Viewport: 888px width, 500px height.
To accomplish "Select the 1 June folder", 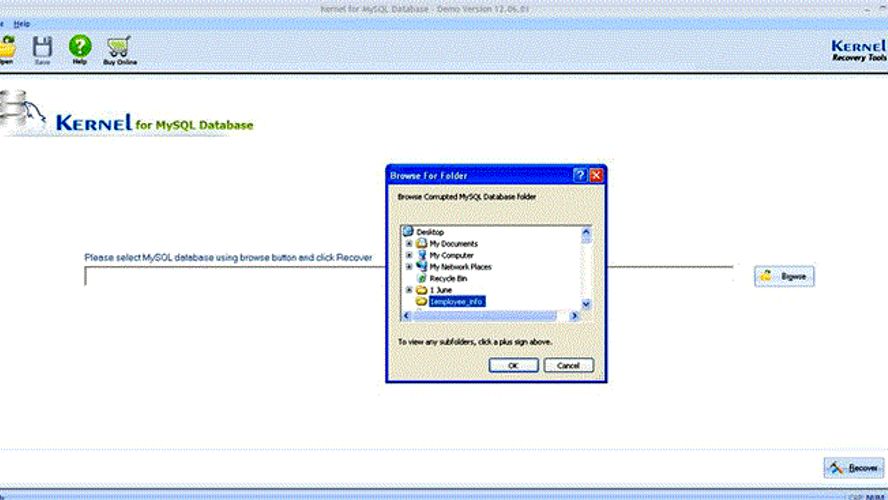I will pyautogui.click(x=441, y=290).
